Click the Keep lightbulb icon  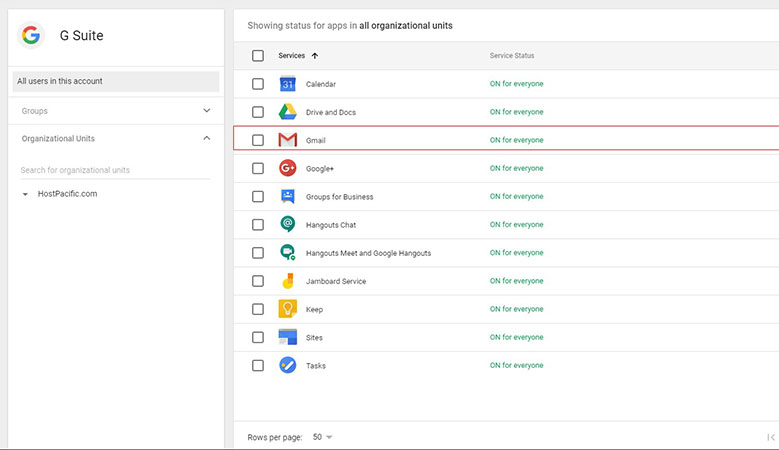(x=288, y=309)
